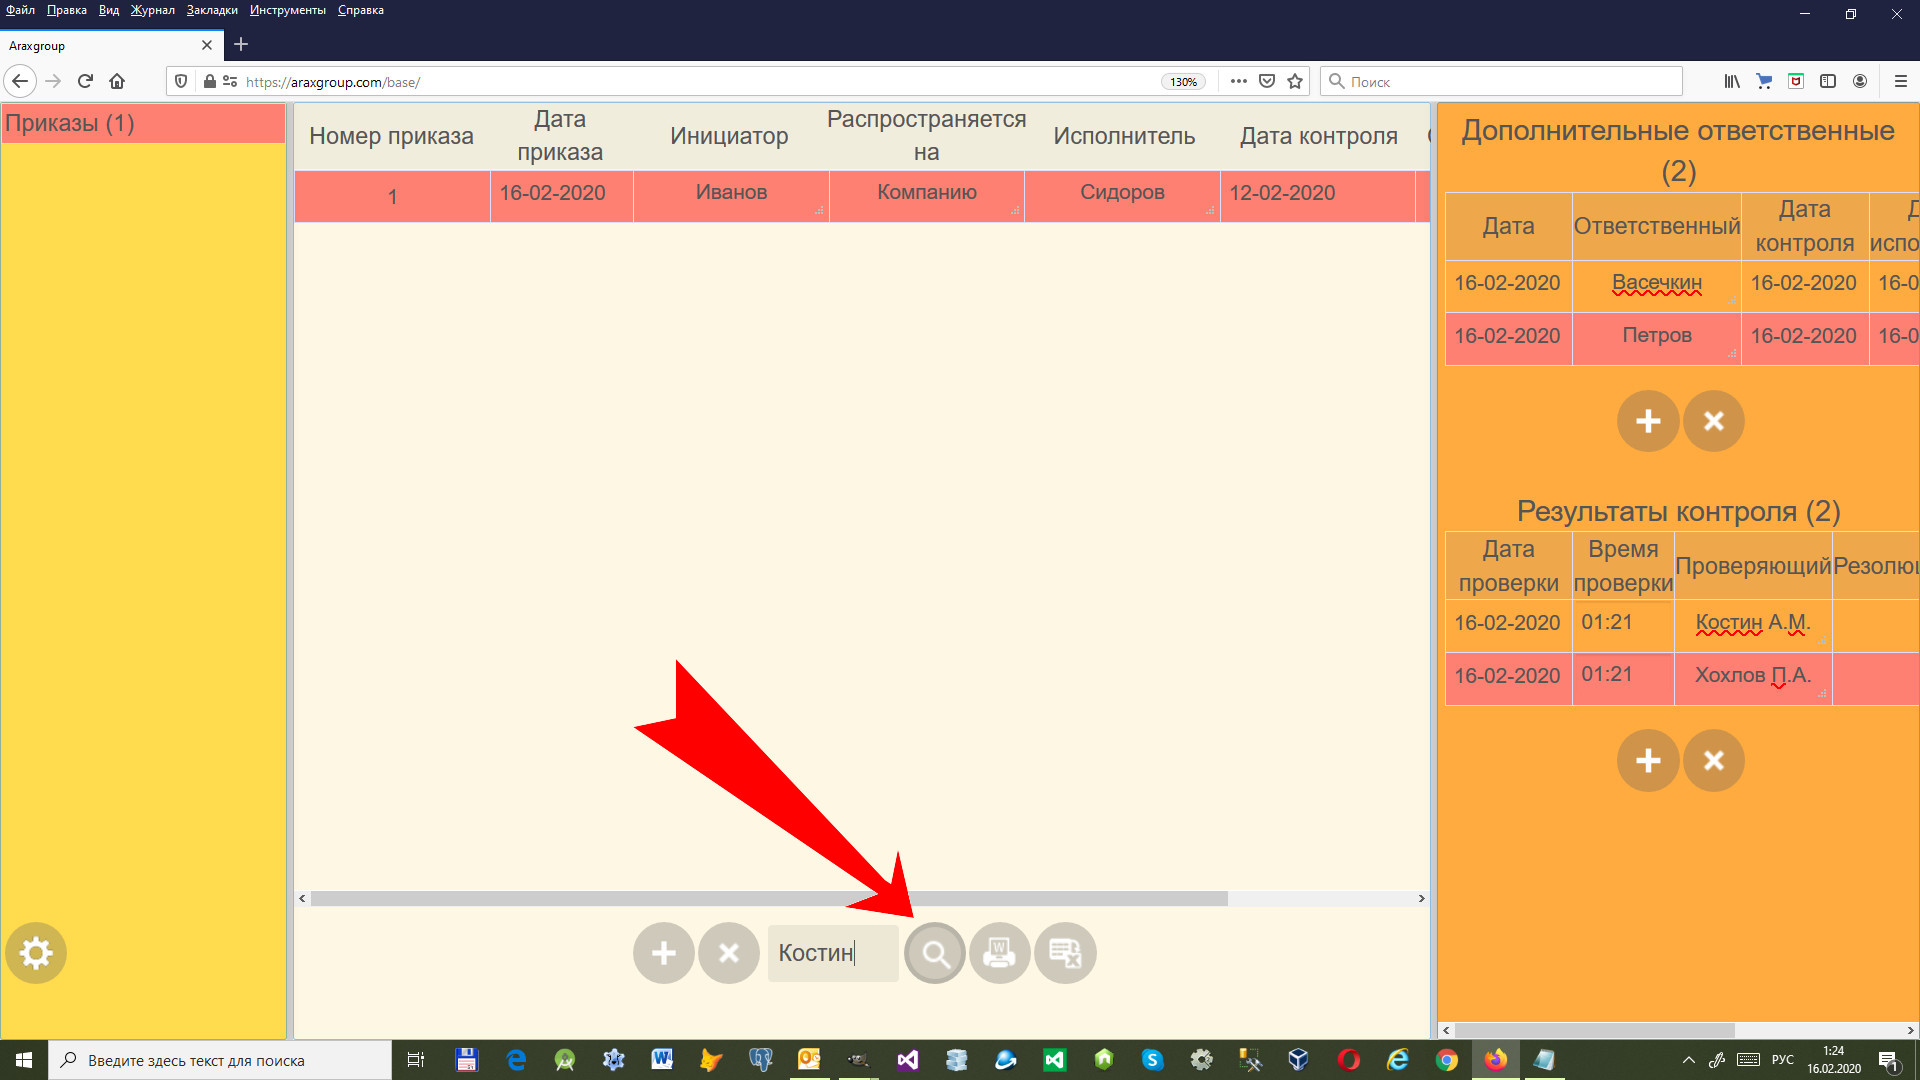Viewport: 1920px width, 1080px height.
Task: Delete the selected order with the bottom X button
Action: (x=728, y=953)
